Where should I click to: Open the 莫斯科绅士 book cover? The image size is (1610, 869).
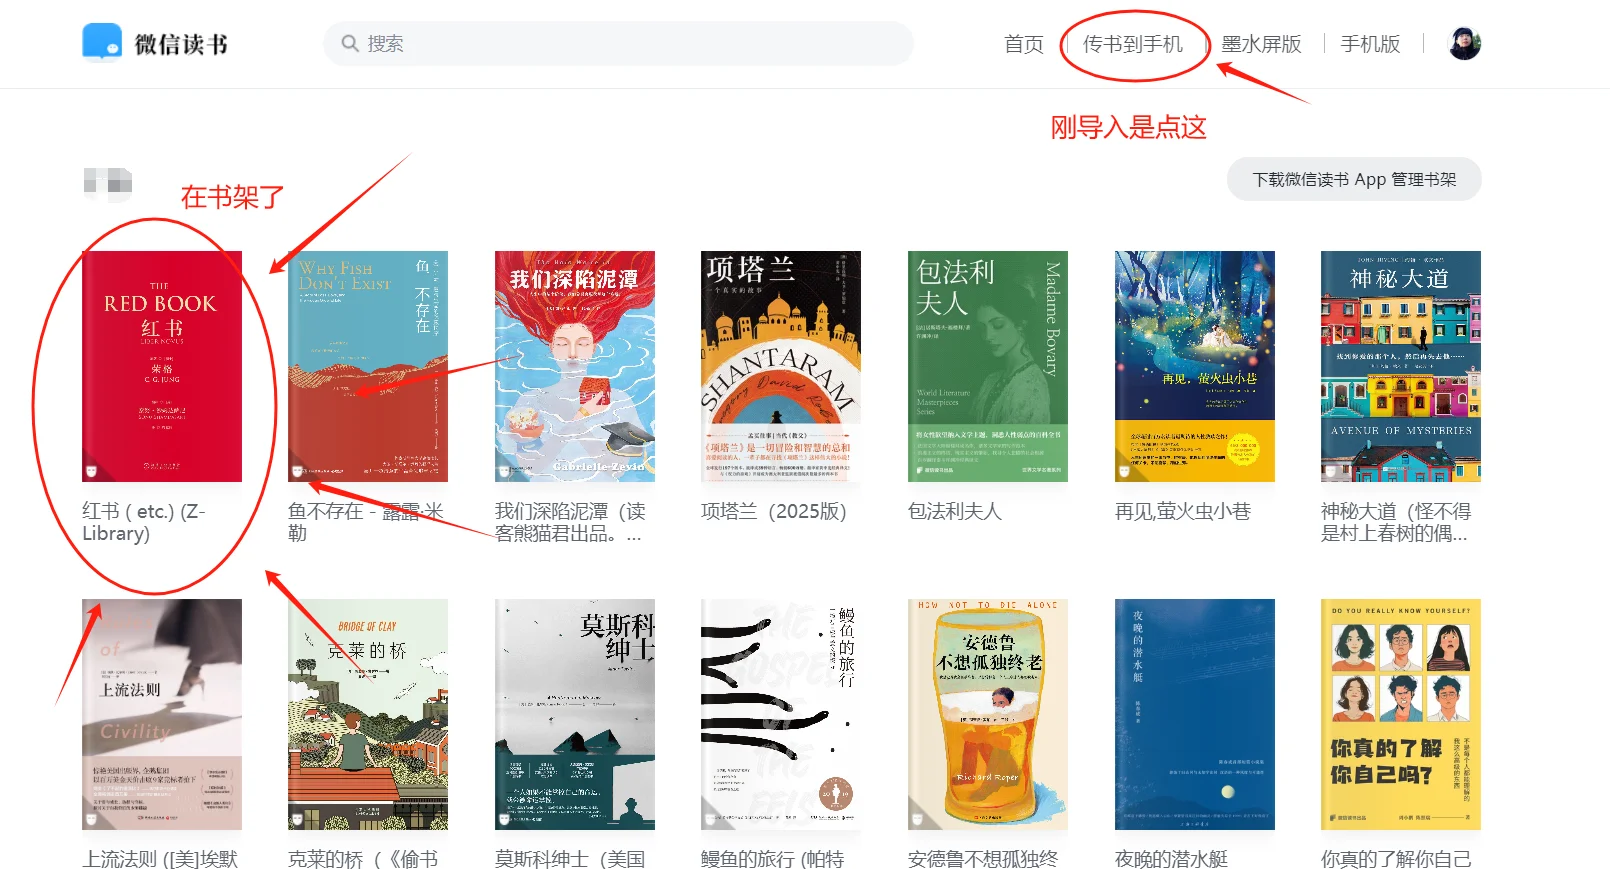click(575, 714)
